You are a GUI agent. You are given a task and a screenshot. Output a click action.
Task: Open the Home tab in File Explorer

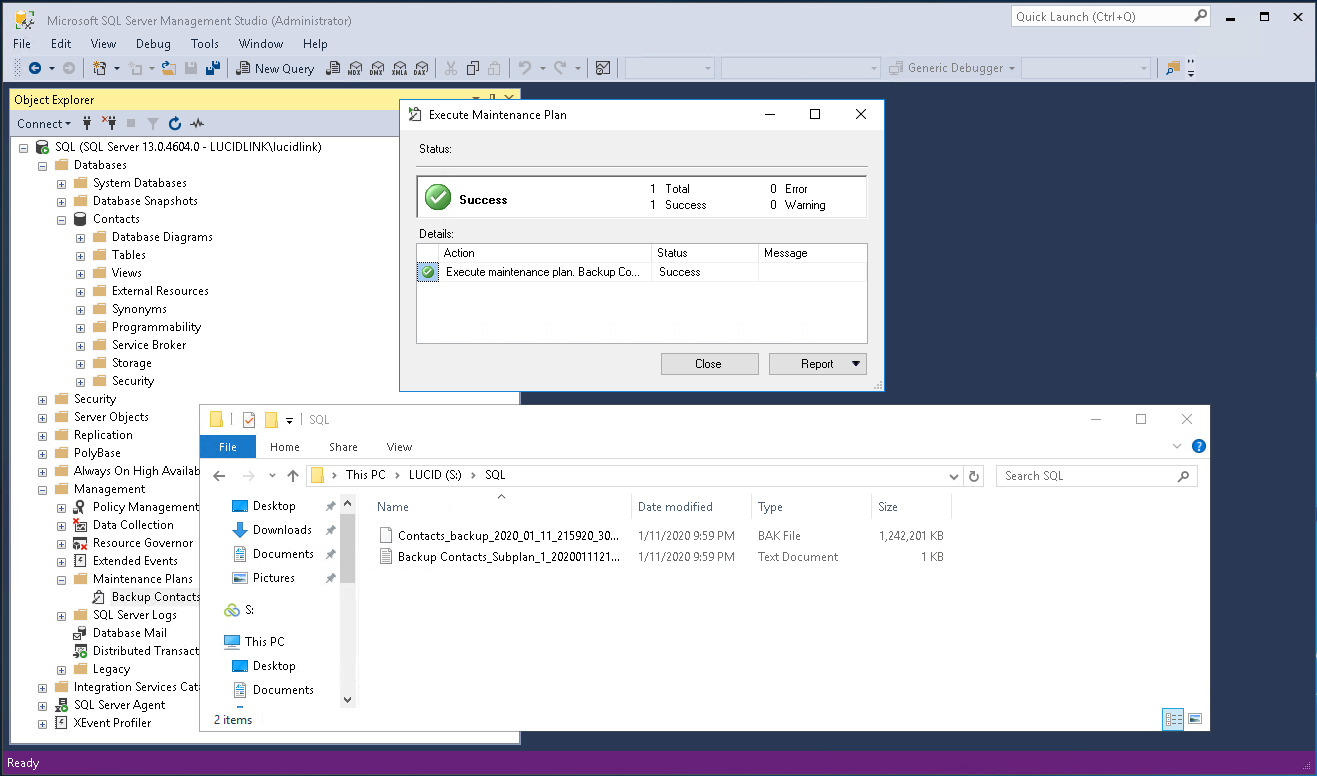[x=285, y=447]
